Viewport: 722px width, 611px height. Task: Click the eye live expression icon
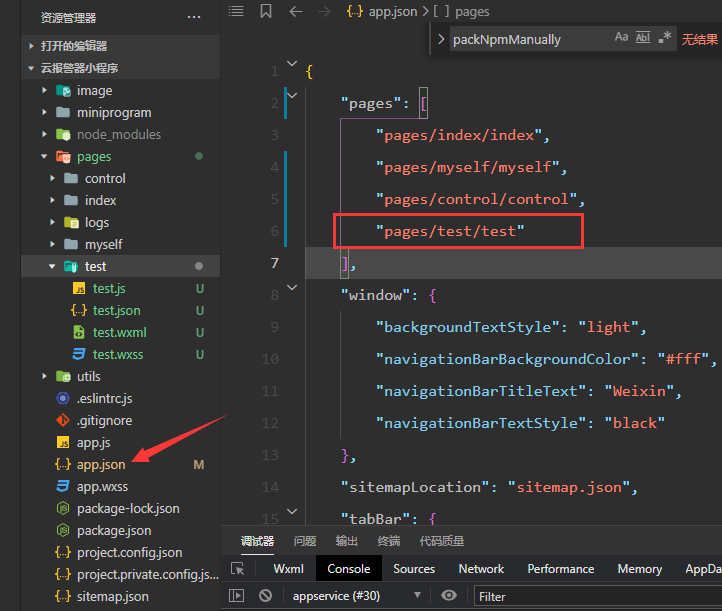(x=449, y=595)
